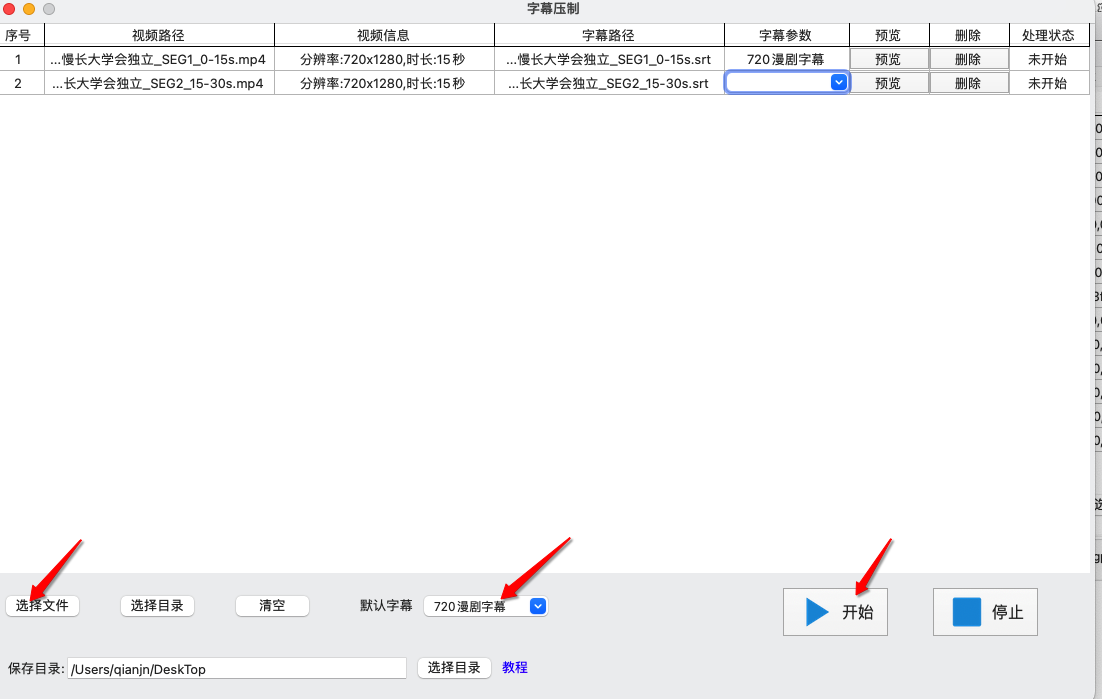Click row 2 未开始 status cell

tap(1049, 83)
